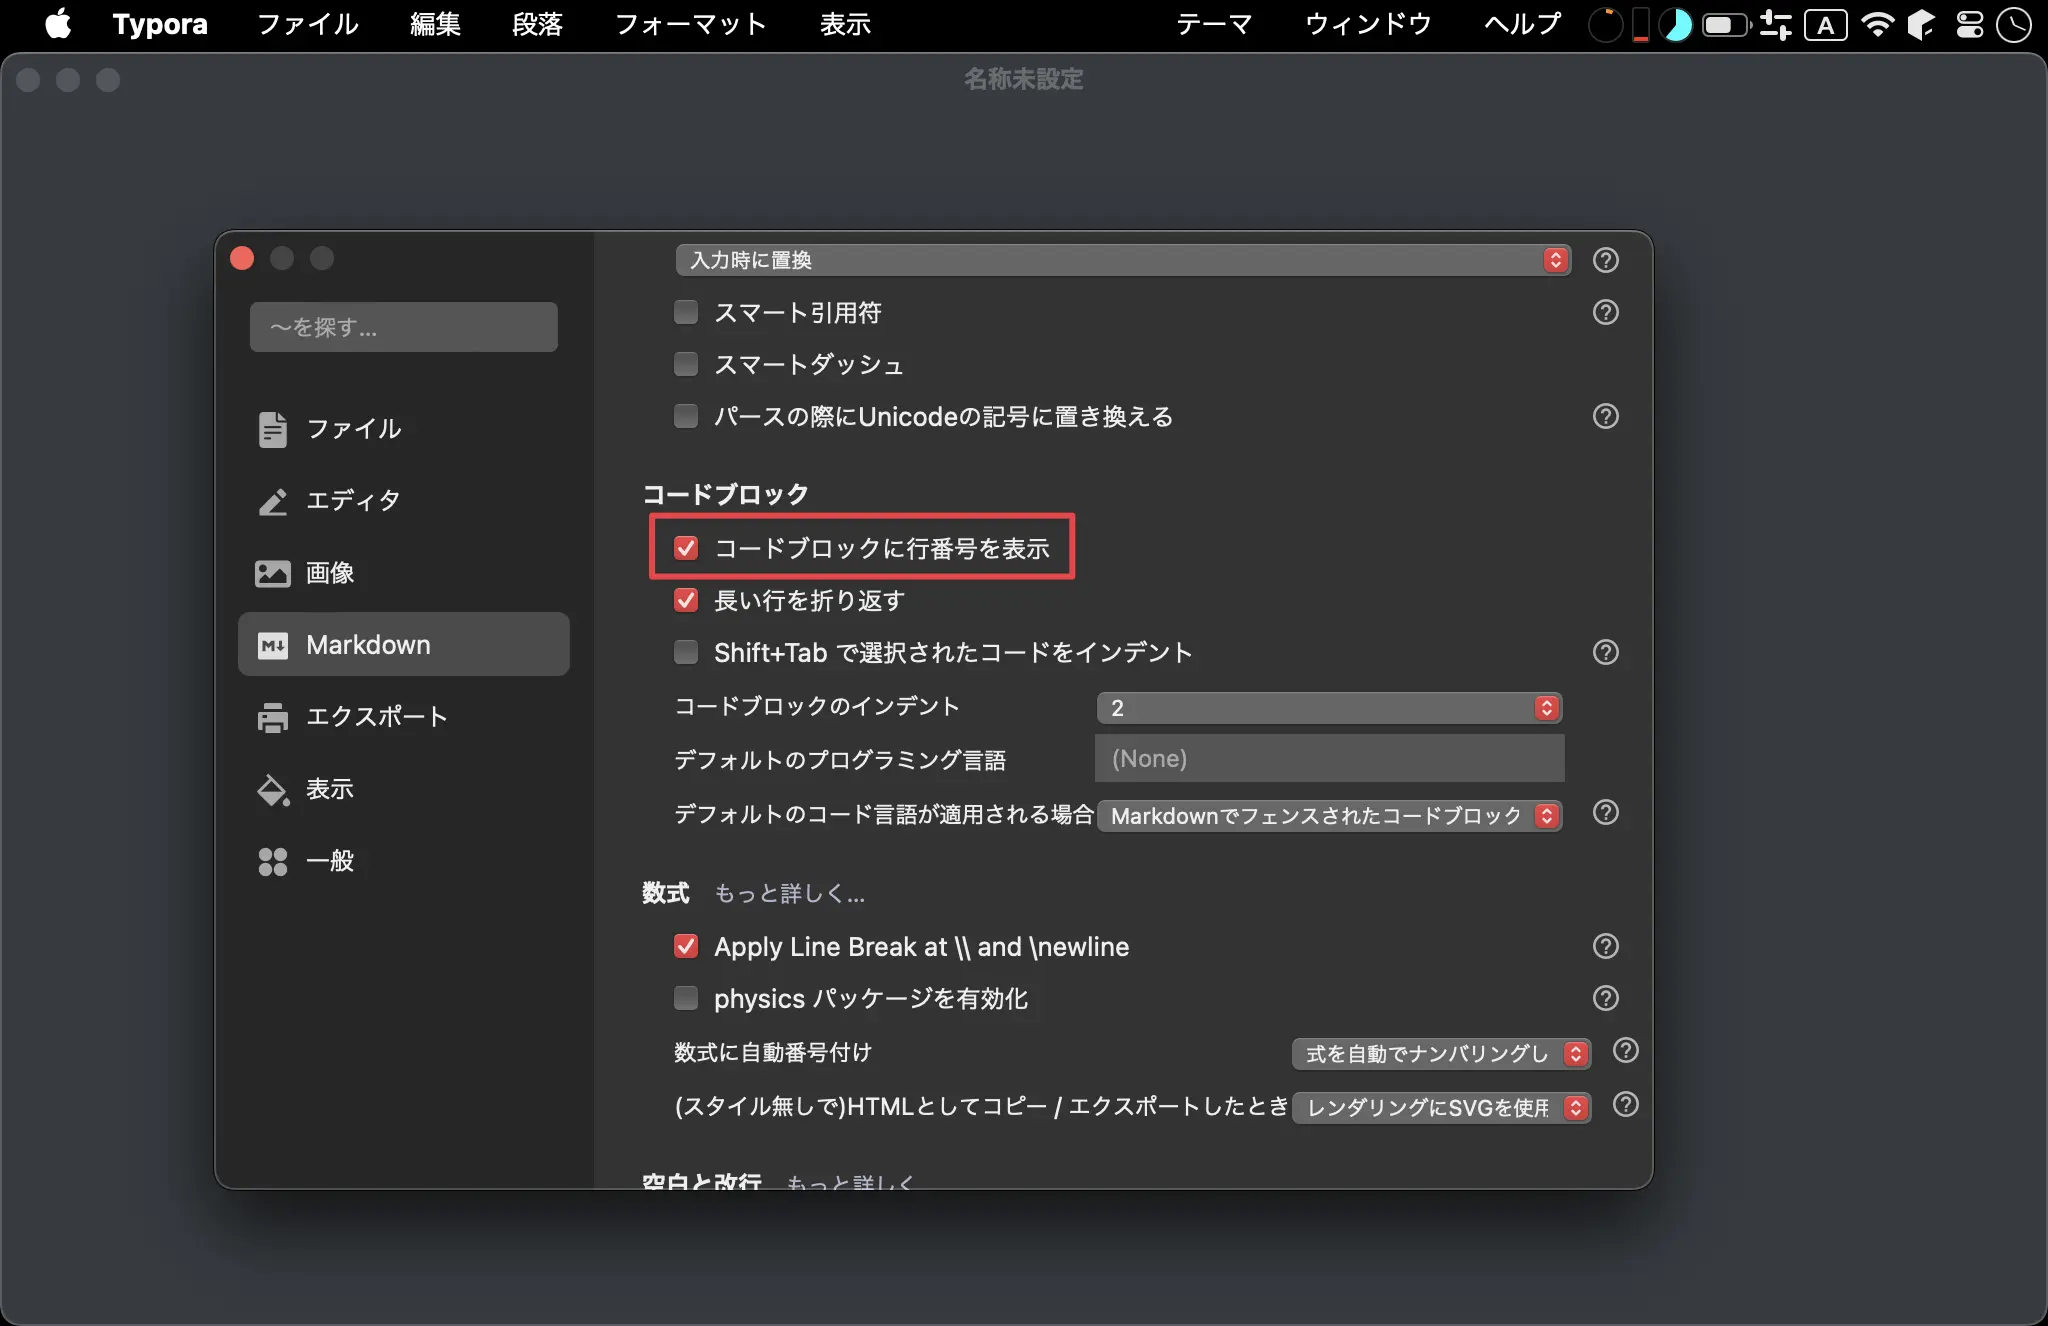Open the エディタ preferences section
This screenshot has width=2048, height=1326.
[404, 501]
